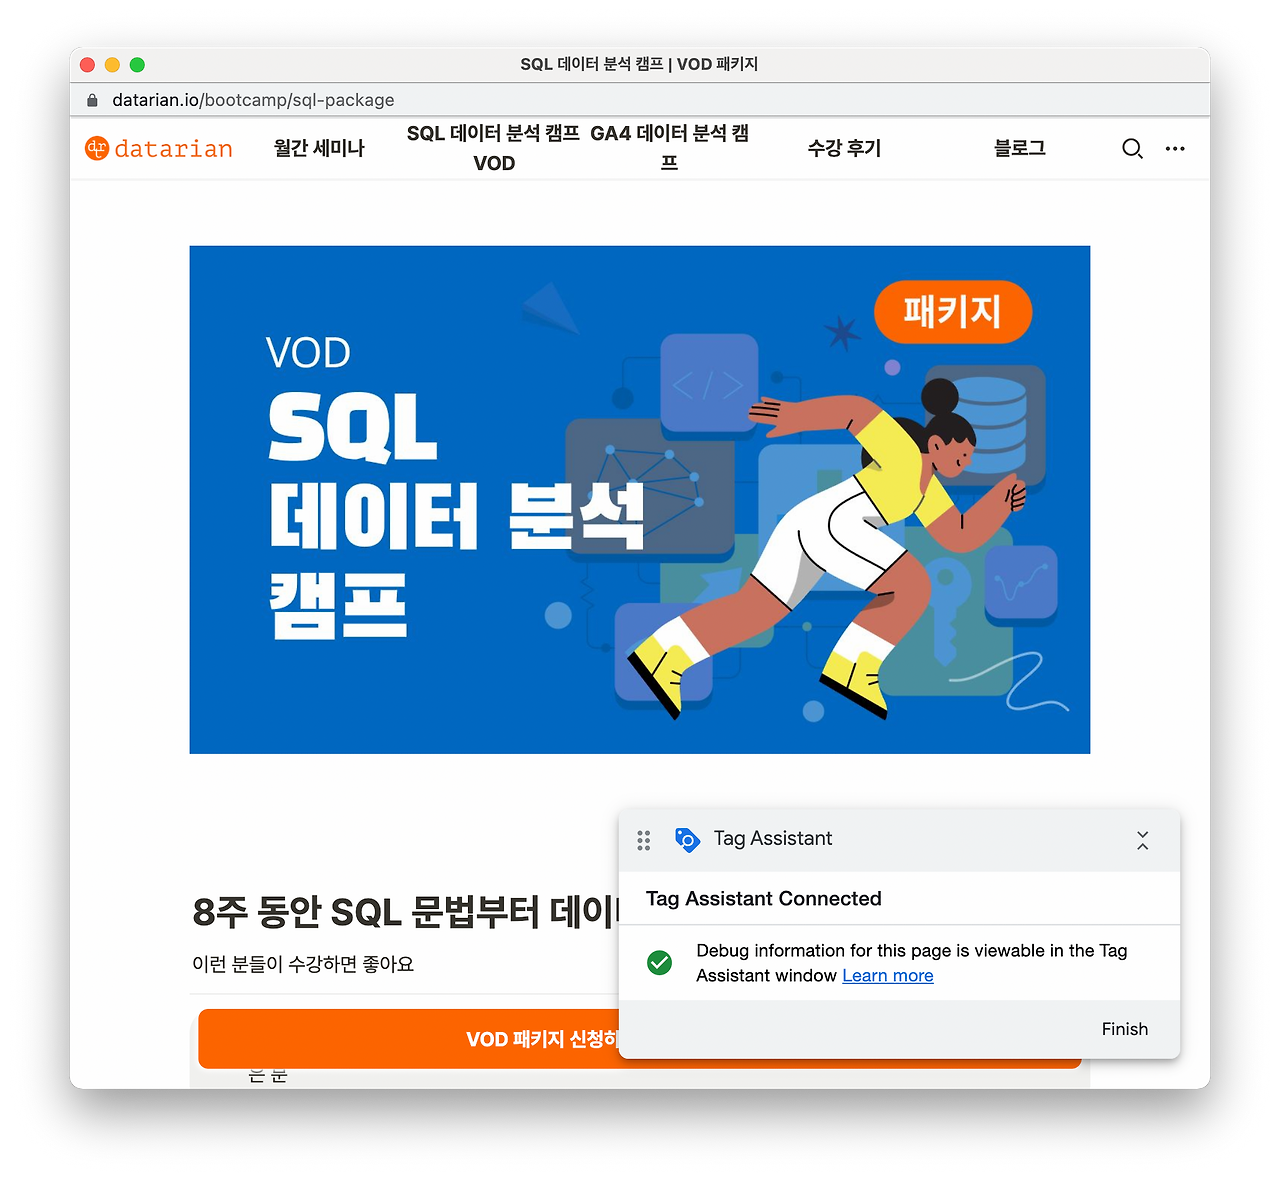The width and height of the screenshot is (1280, 1181).
Task: Open the 월간 세미나 menu item
Action: [319, 148]
